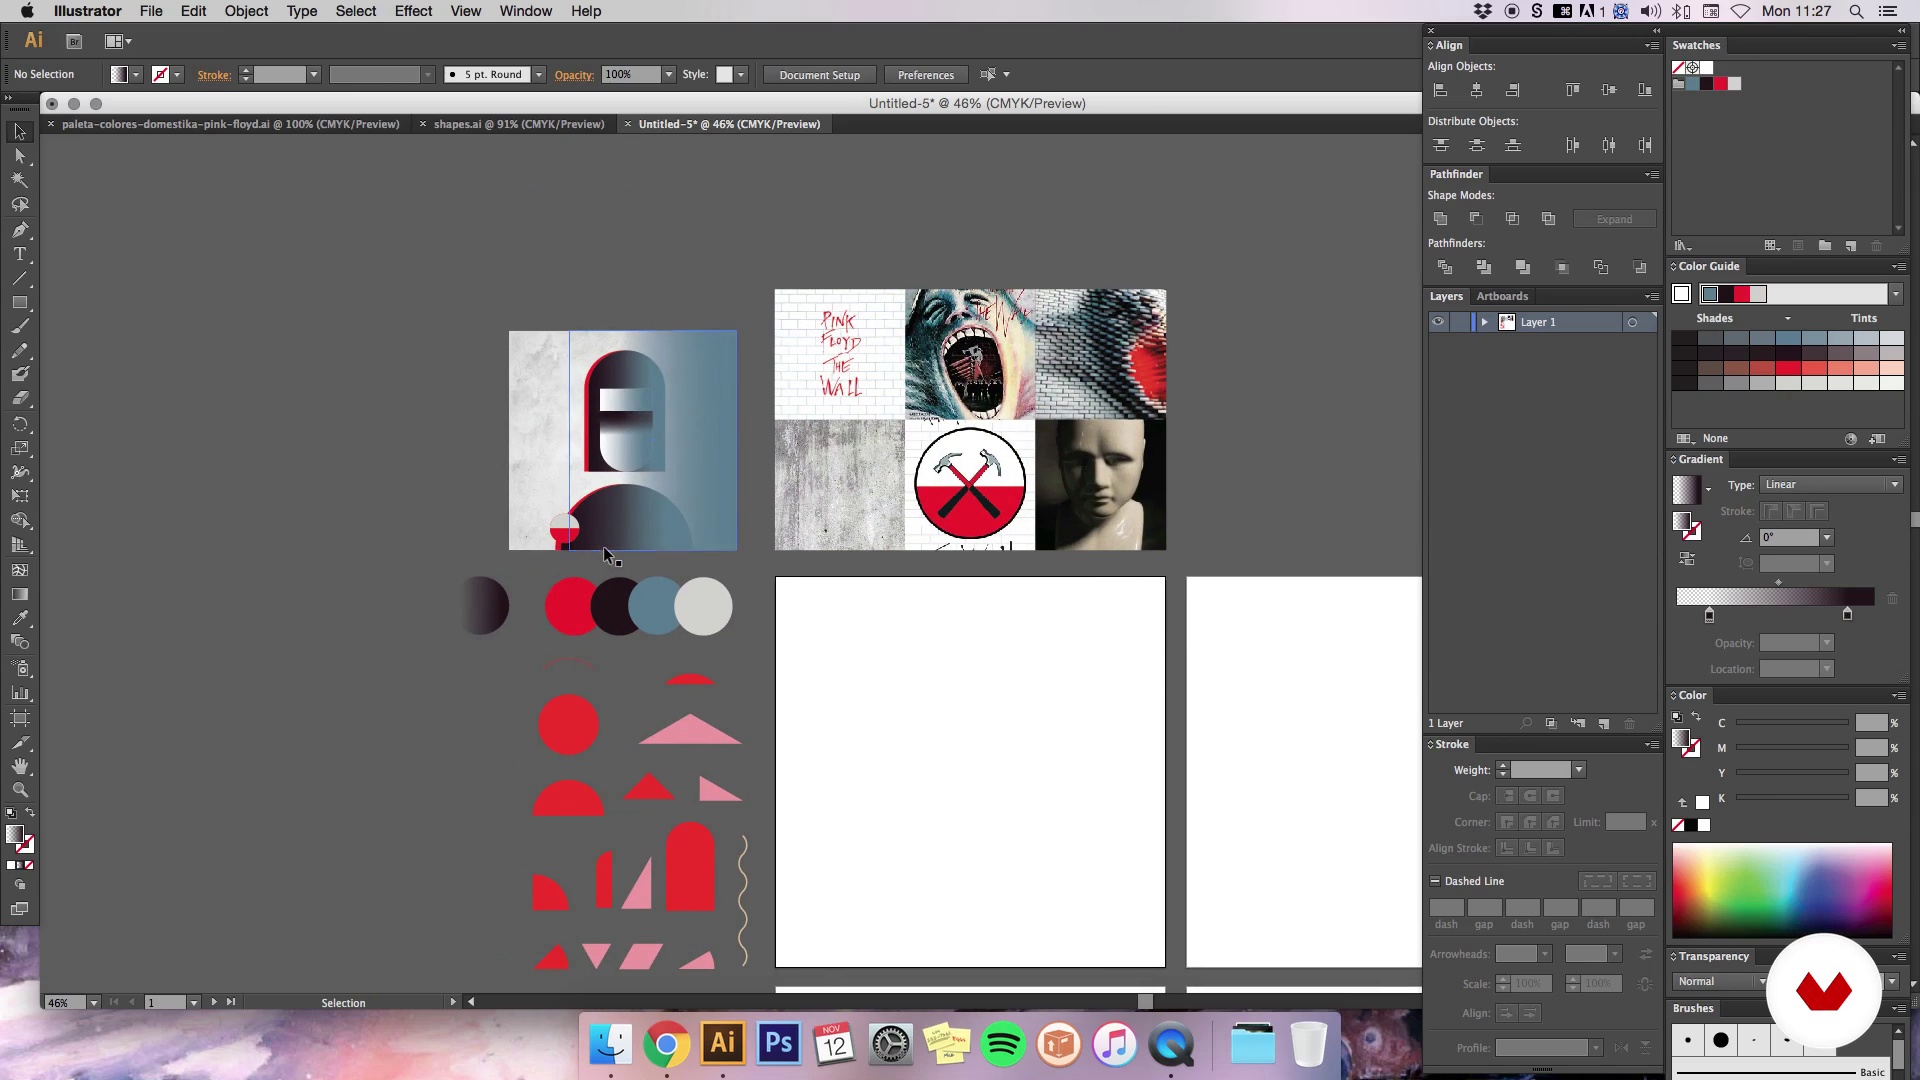Image resolution: width=1920 pixels, height=1080 pixels.
Task: Click the Stroke label link in control bar
Action: [x=214, y=75]
